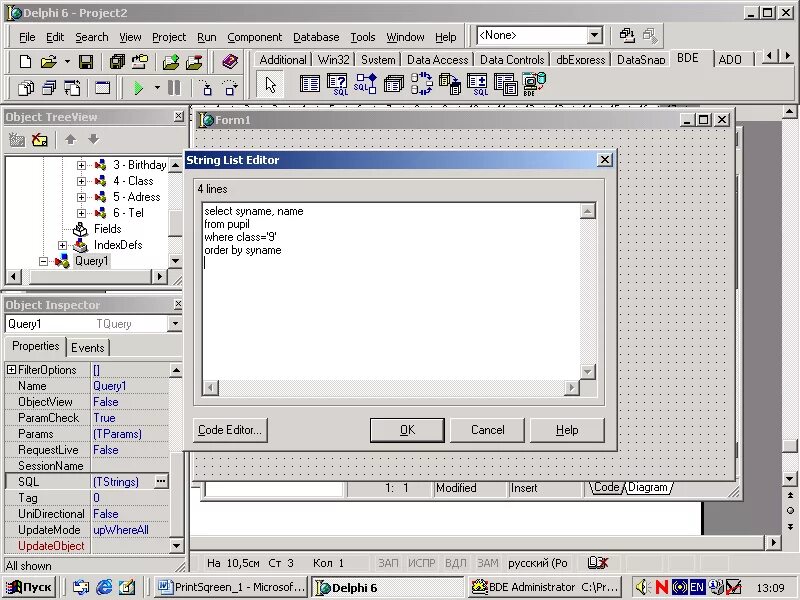
Task: Expand the FilterOptions property
Action: point(11,369)
